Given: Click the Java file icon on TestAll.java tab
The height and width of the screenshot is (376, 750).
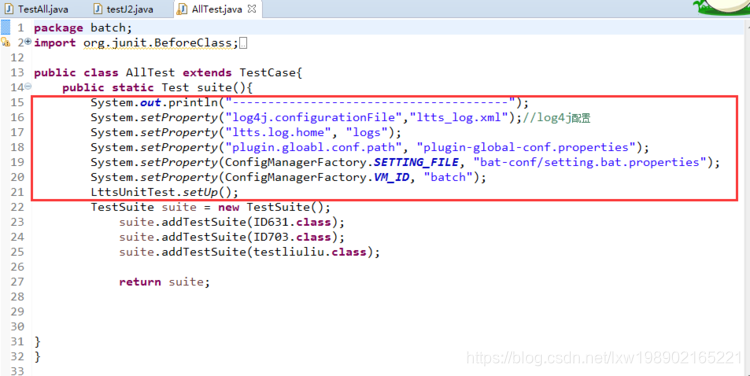Looking at the screenshot, I should pyautogui.click(x=9, y=9).
